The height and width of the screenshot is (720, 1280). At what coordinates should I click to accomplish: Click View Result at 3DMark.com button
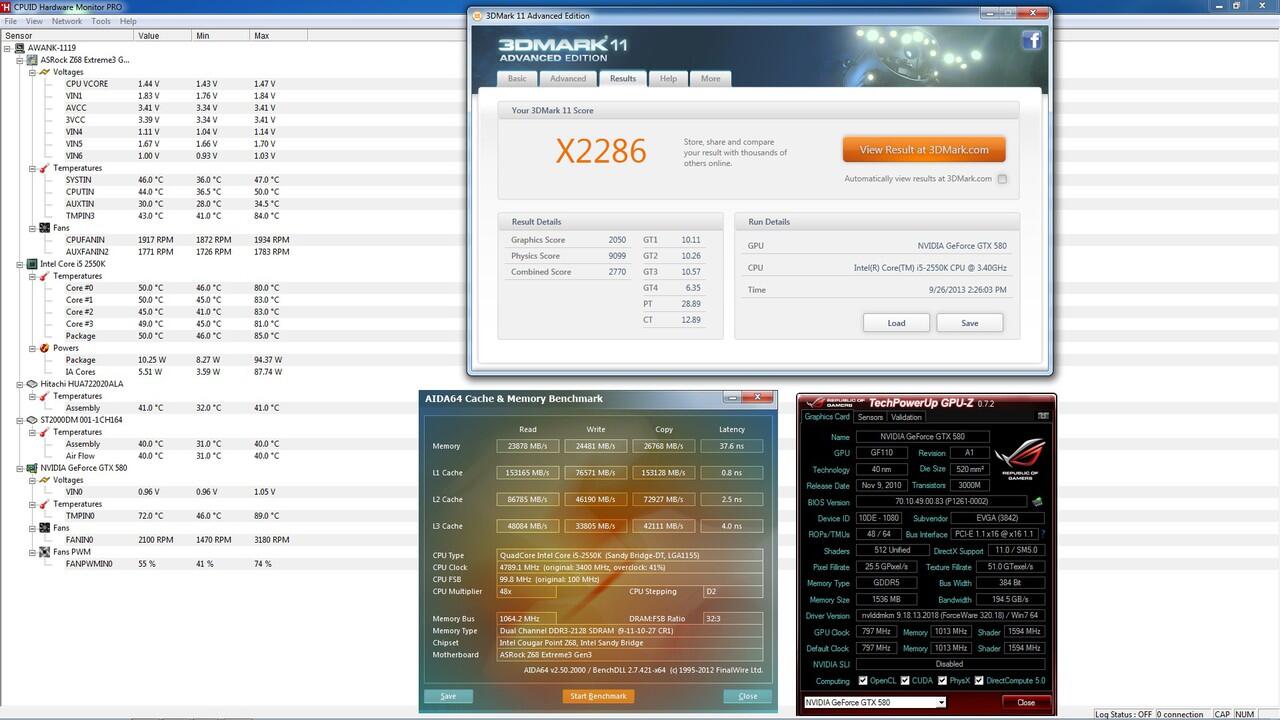(924, 149)
